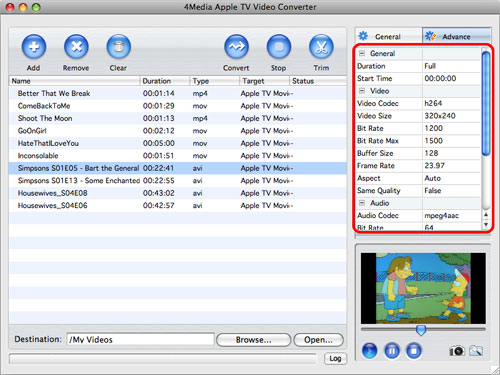Move the preview seek slider handle
This screenshot has width=500, height=375.
[x=421, y=330]
